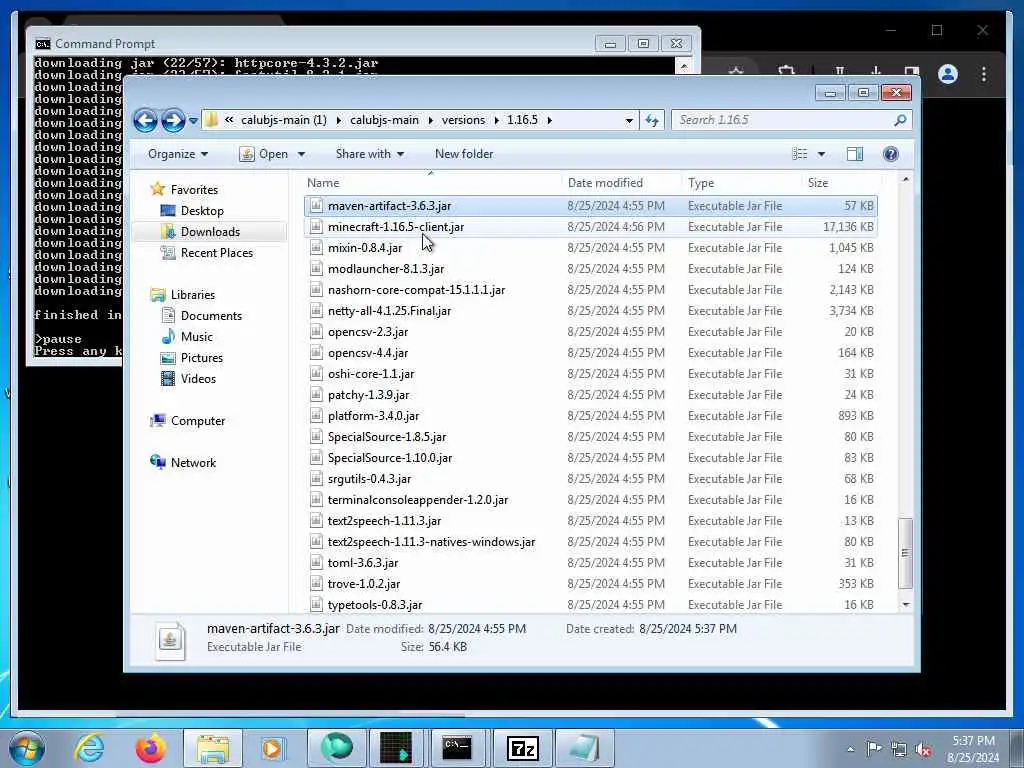Click the versions breadcrumb segment

click(463, 120)
